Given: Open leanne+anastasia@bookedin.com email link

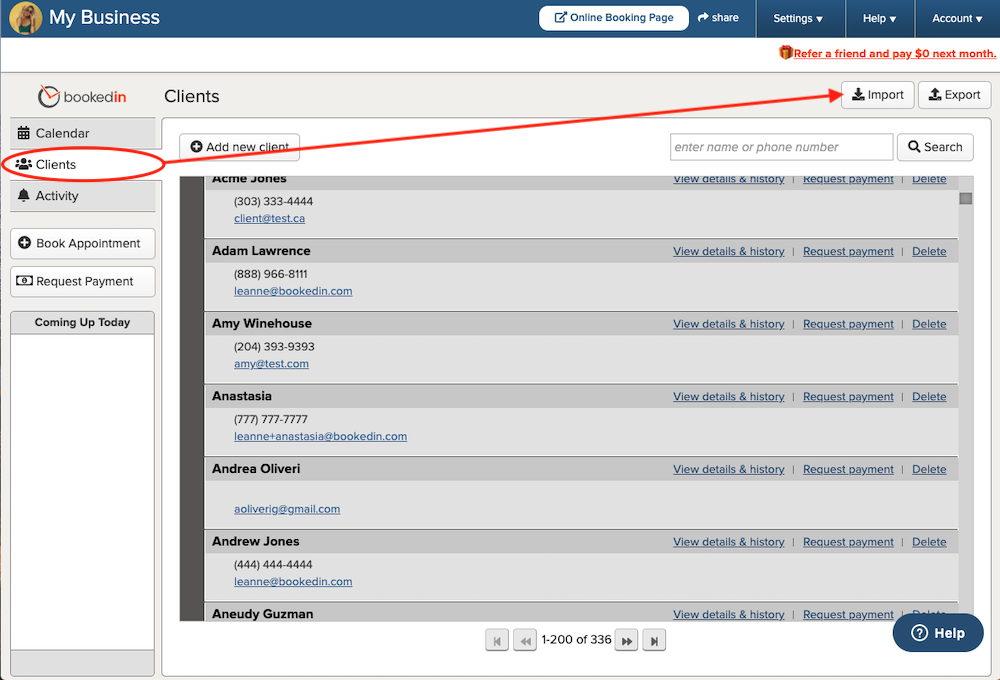Looking at the screenshot, I should tap(320, 436).
